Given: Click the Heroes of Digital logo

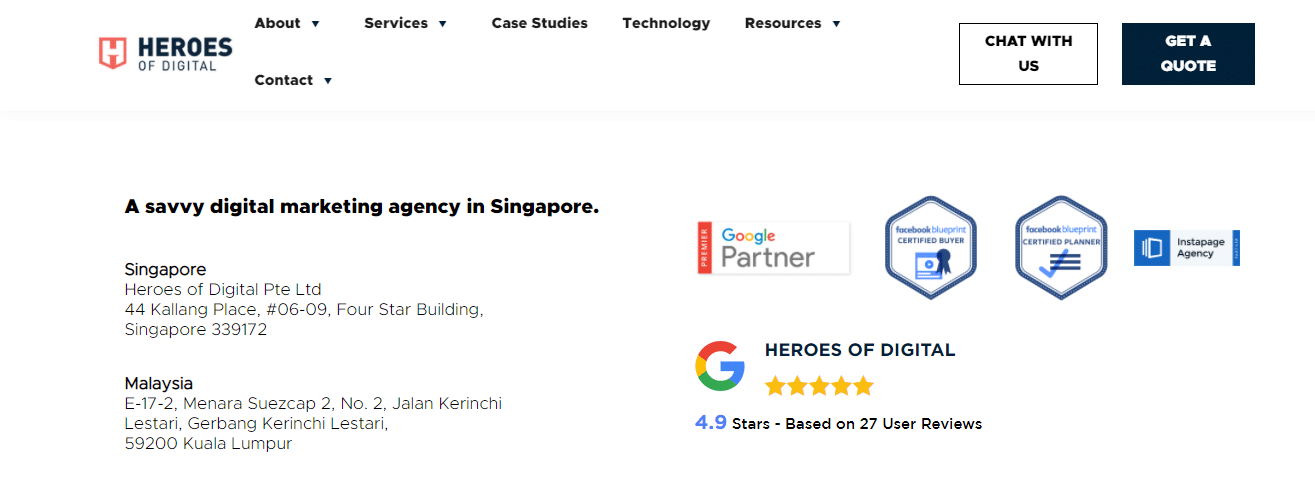Looking at the screenshot, I should coord(165,53).
